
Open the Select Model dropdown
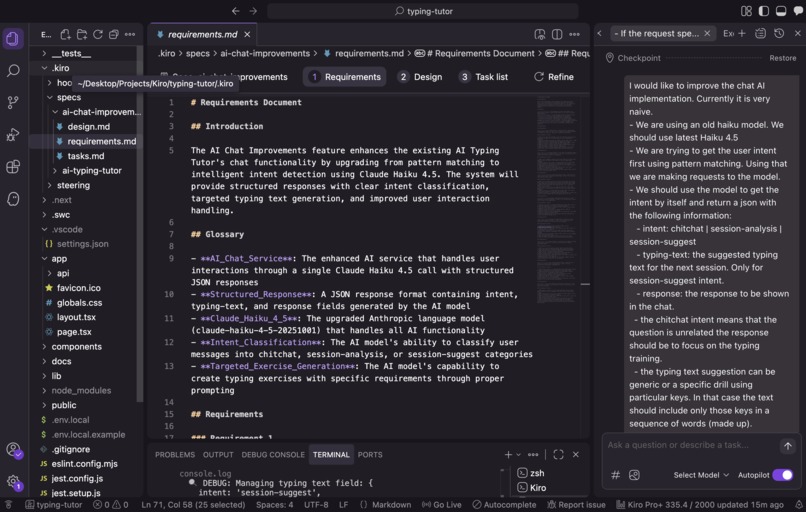click(701, 475)
